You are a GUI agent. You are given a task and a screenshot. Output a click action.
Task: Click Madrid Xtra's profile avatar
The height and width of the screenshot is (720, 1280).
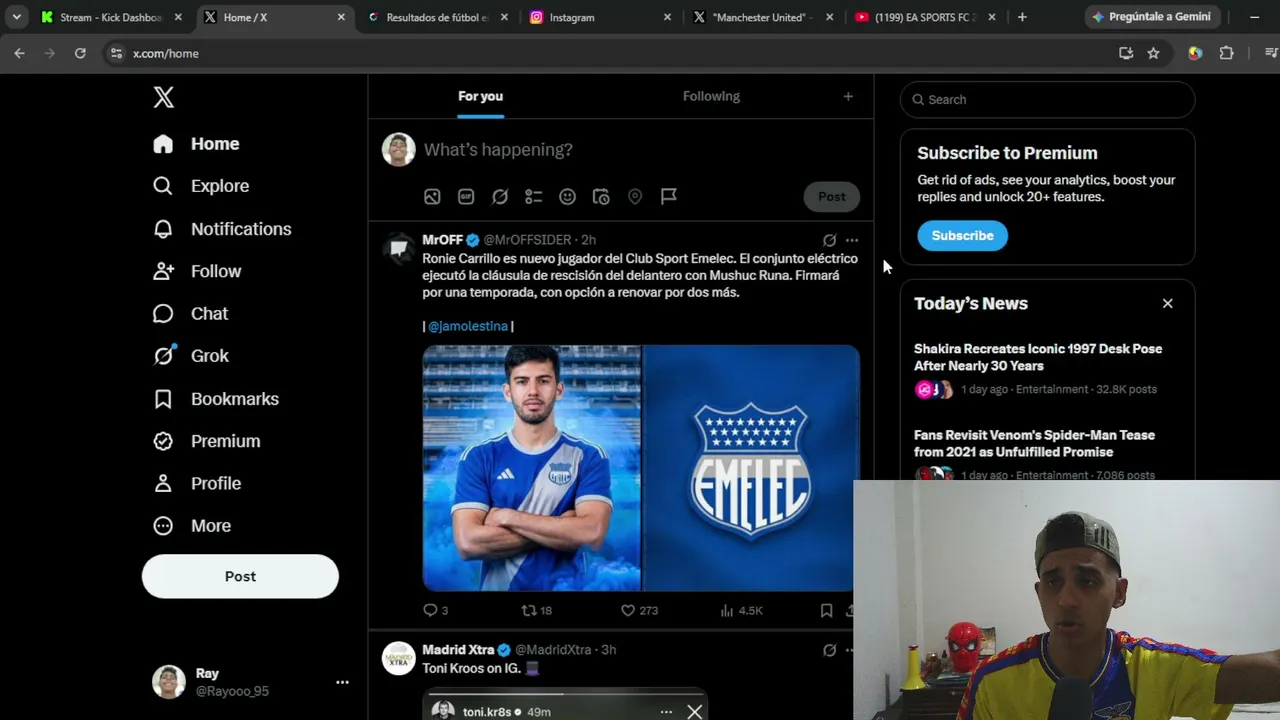tap(399, 658)
